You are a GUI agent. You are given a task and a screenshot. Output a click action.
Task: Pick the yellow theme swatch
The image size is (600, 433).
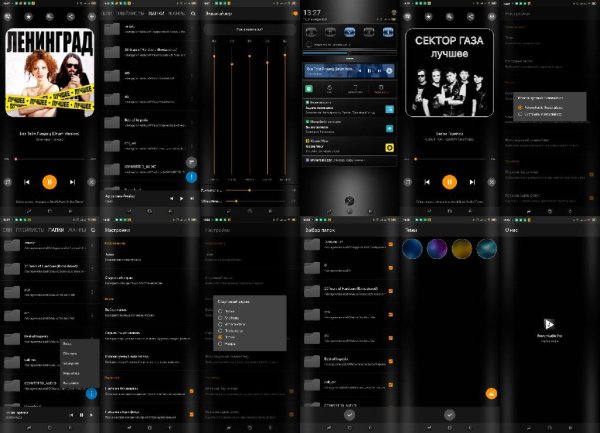pos(462,249)
